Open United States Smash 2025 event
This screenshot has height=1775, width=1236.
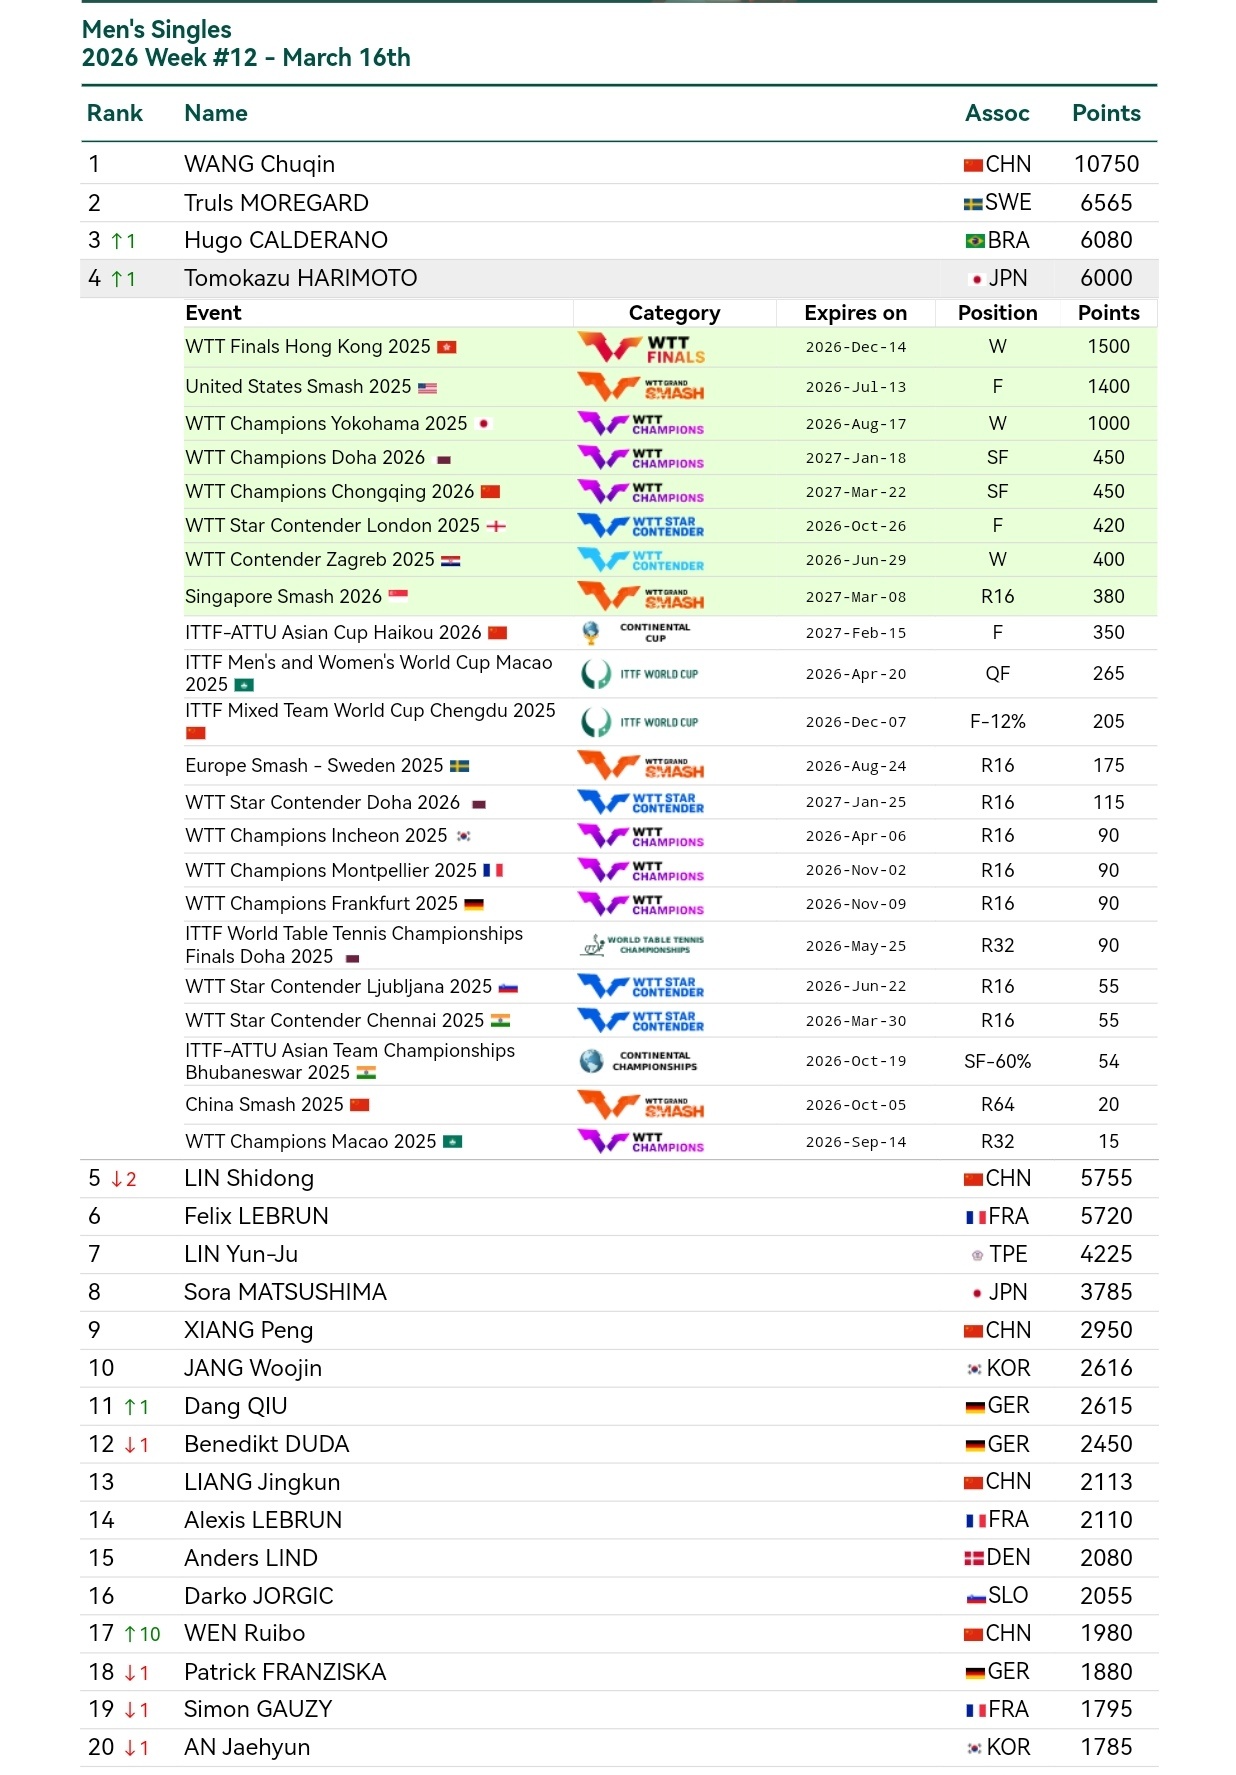(x=298, y=387)
